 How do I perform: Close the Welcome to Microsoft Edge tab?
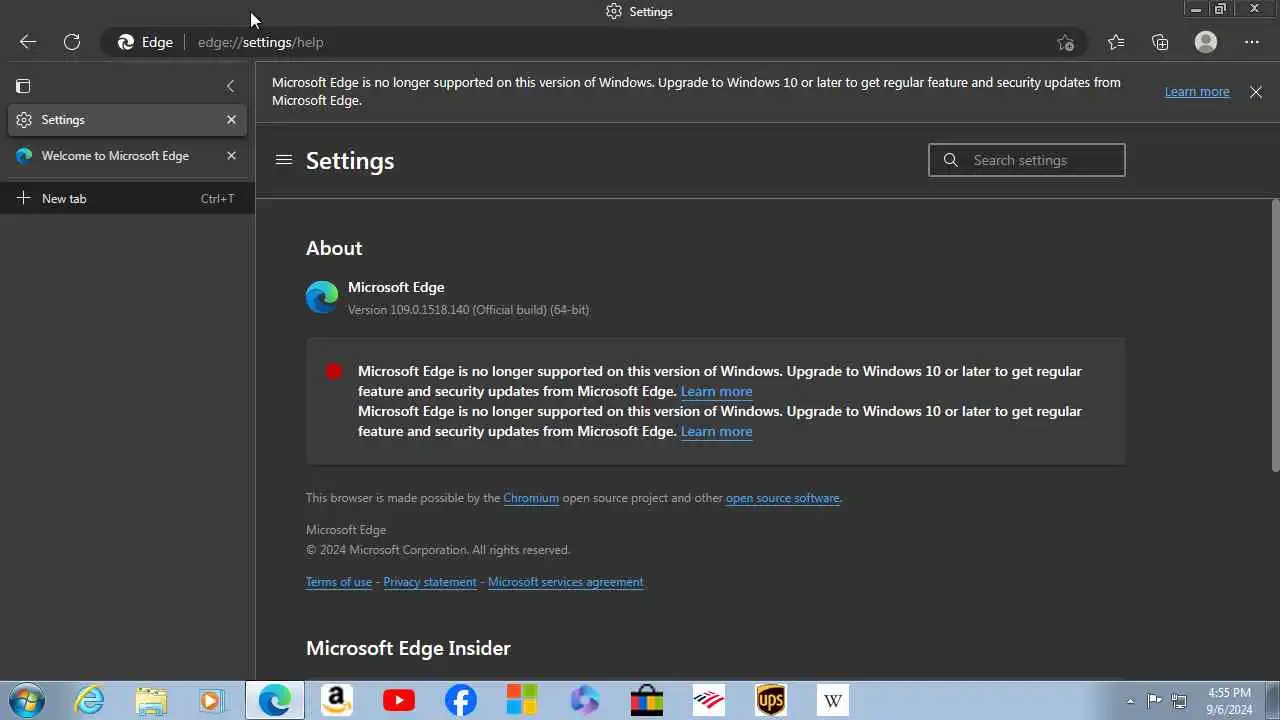click(231, 156)
